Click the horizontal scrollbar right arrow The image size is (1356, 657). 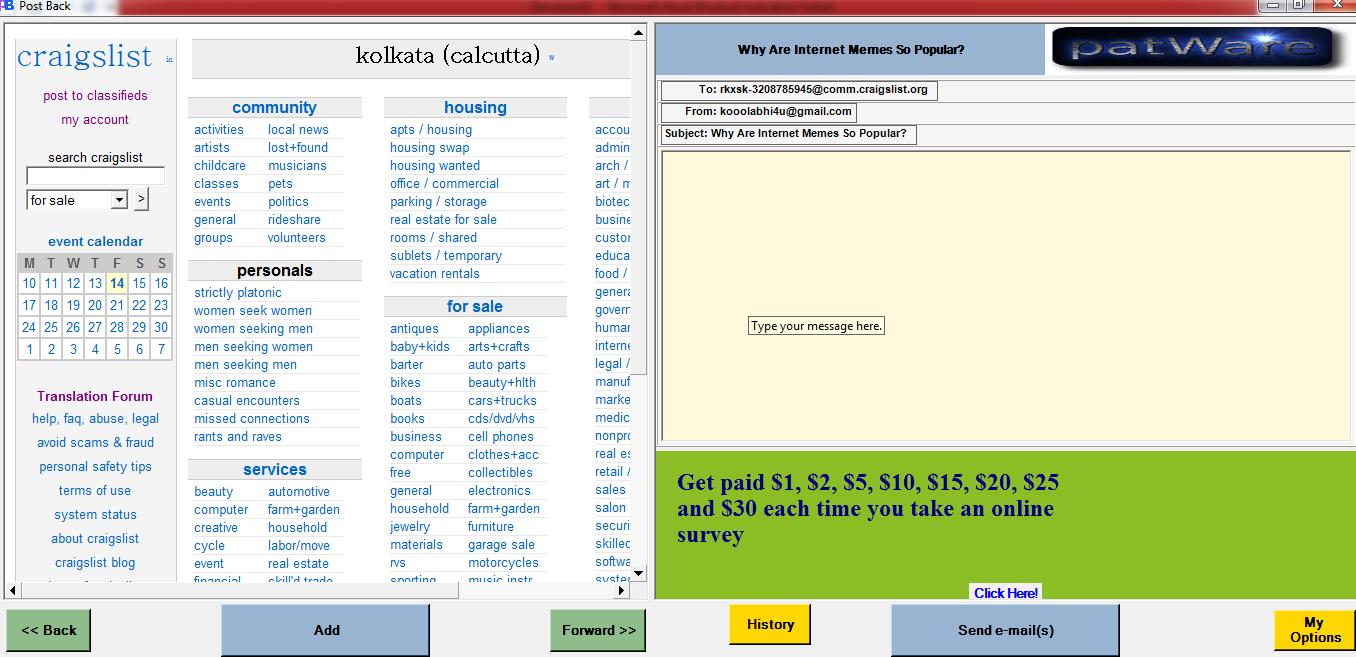[621, 590]
